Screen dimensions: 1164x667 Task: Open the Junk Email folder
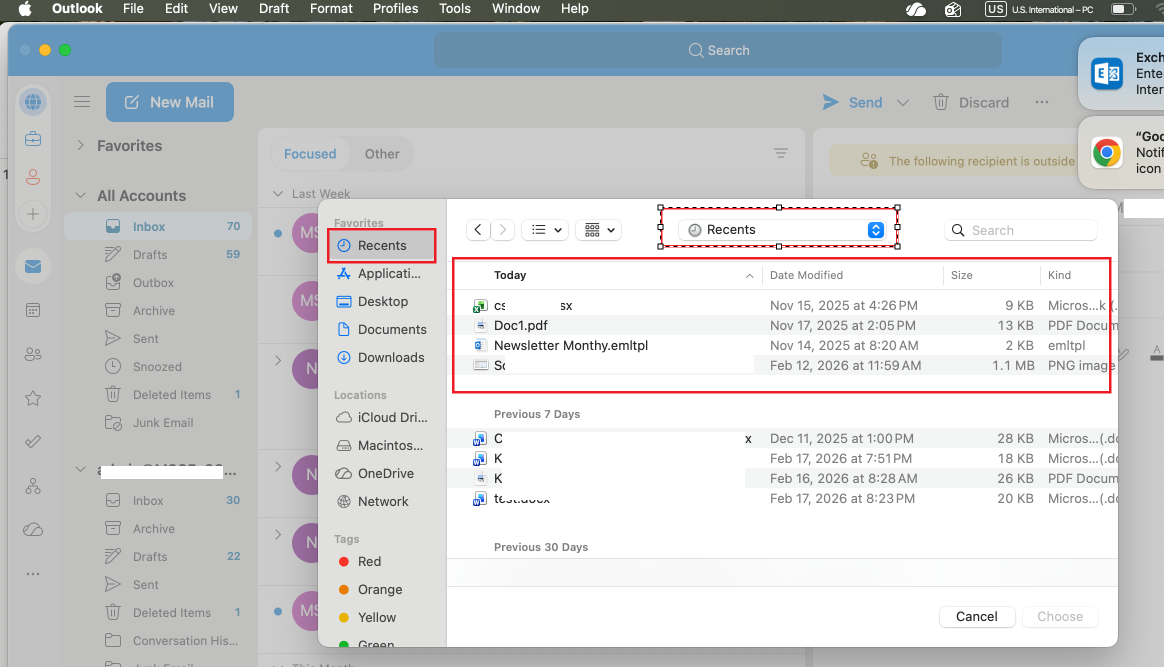tap(158, 423)
